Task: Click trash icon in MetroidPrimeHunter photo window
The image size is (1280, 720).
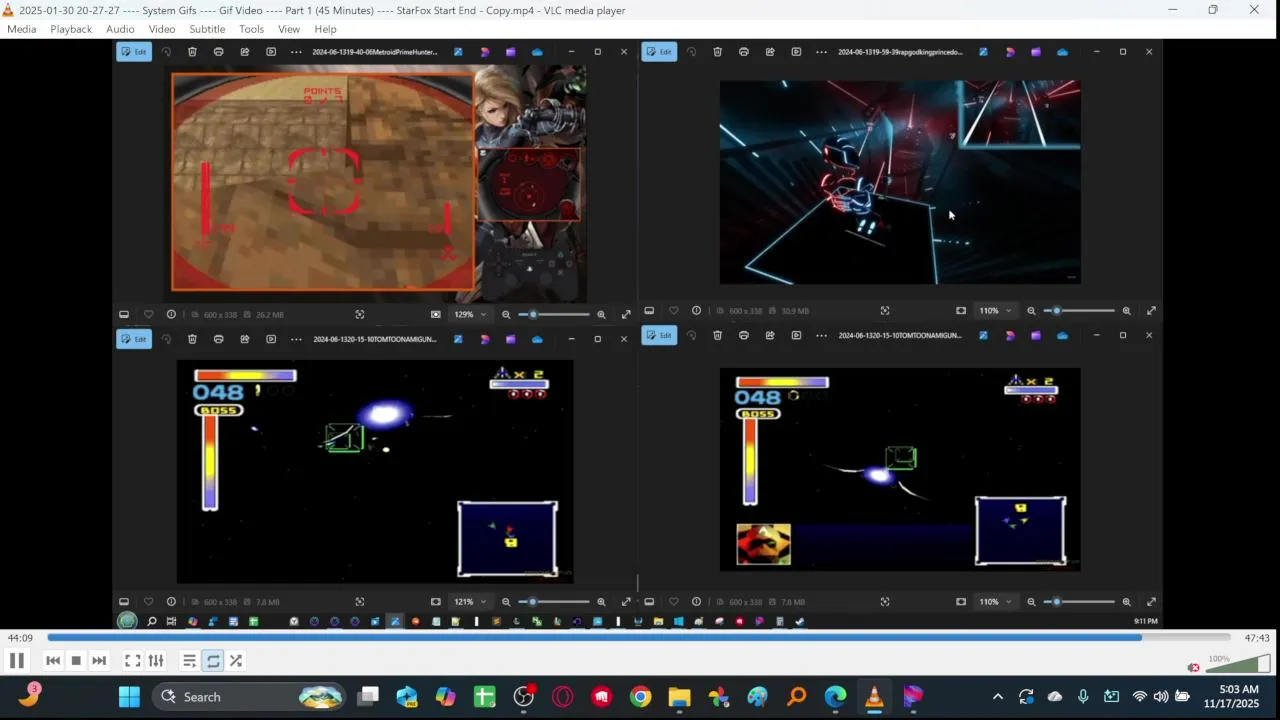Action: pyautogui.click(x=192, y=52)
